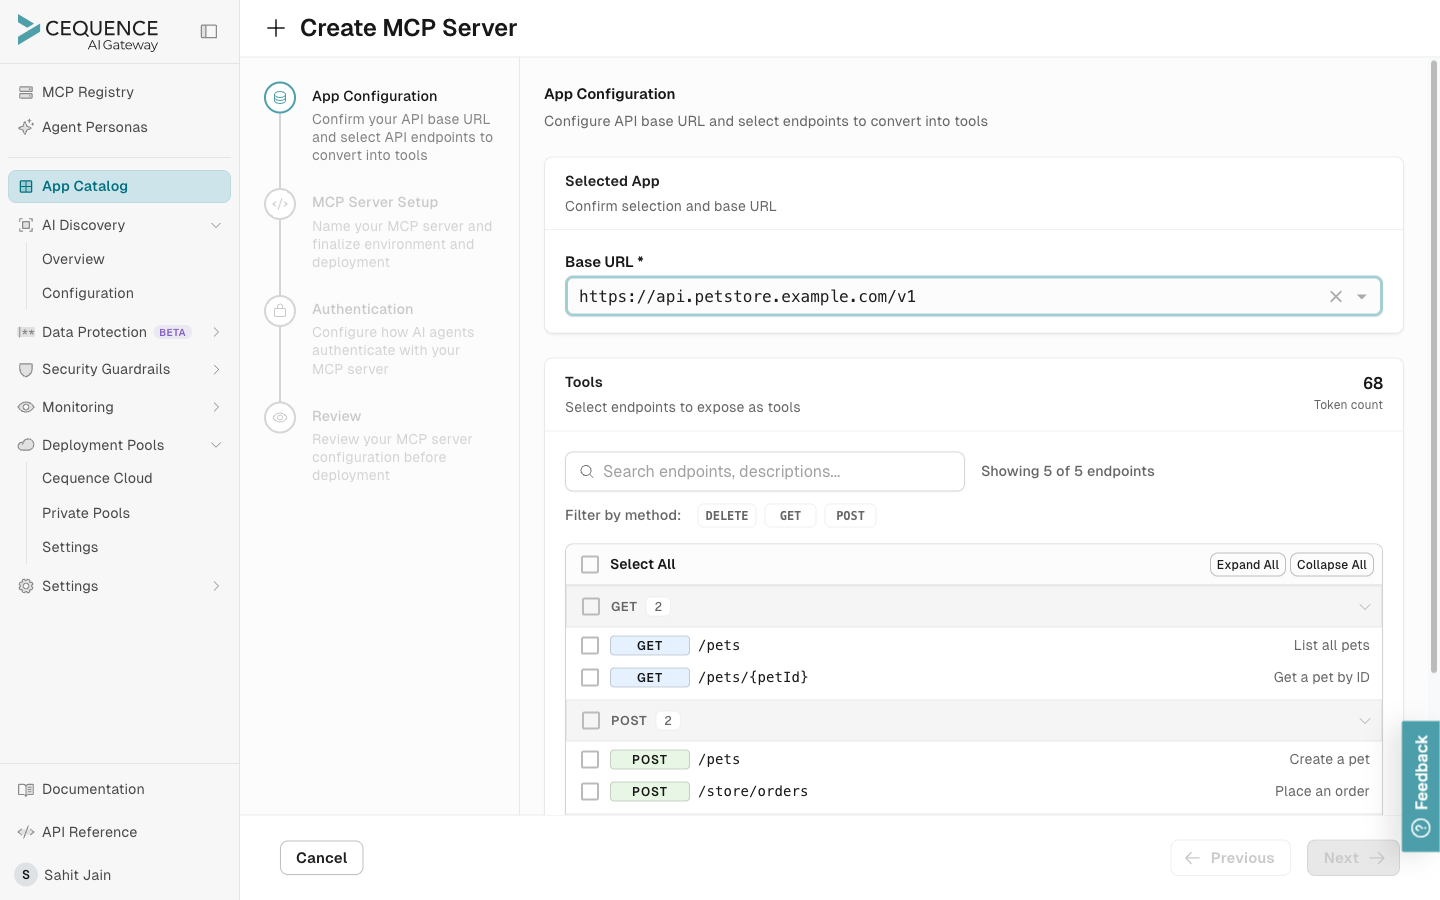Check the GET /pets/{petId} checkbox
Viewport: 1440px width, 900px height.
tap(590, 677)
